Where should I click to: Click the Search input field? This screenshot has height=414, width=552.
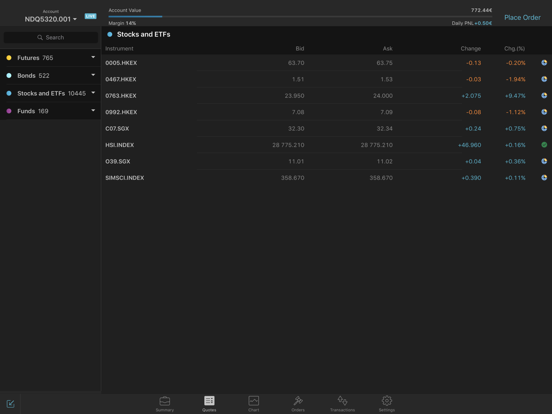pos(51,37)
